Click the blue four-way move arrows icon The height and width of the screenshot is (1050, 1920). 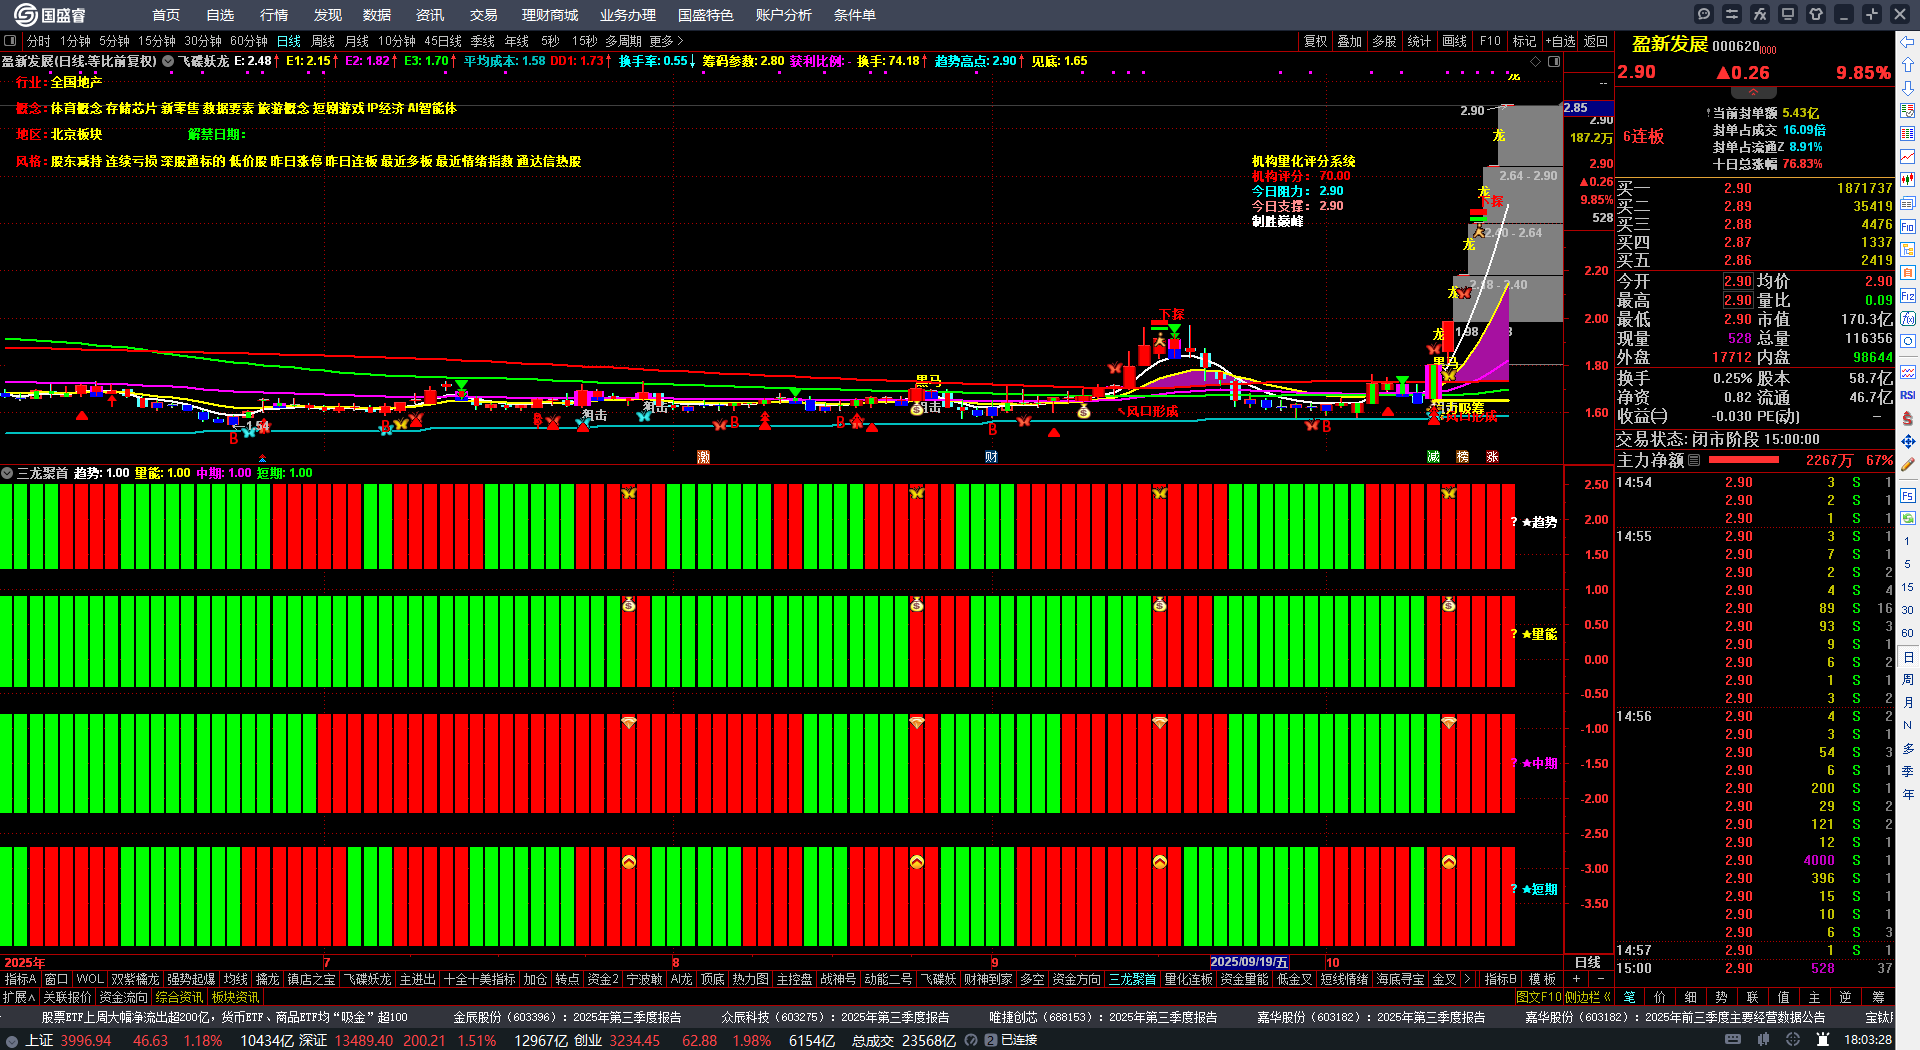(x=1908, y=441)
